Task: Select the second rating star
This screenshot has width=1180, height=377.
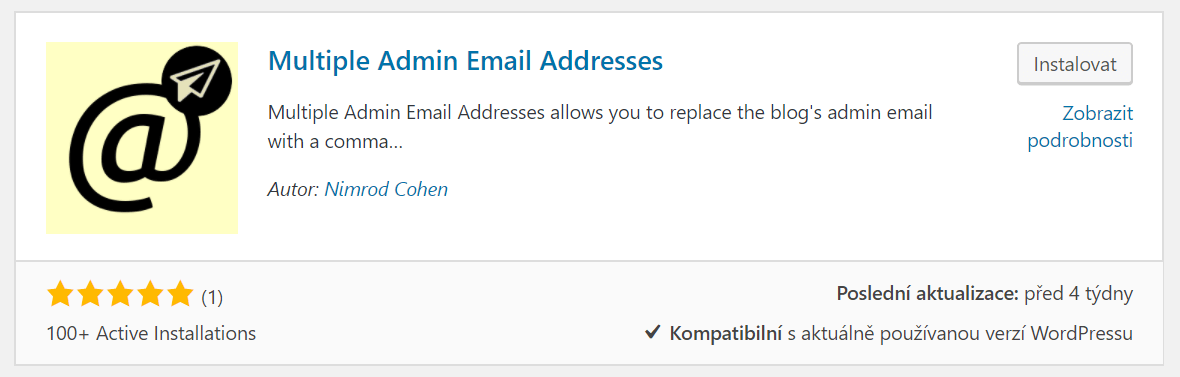Action: (90, 295)
